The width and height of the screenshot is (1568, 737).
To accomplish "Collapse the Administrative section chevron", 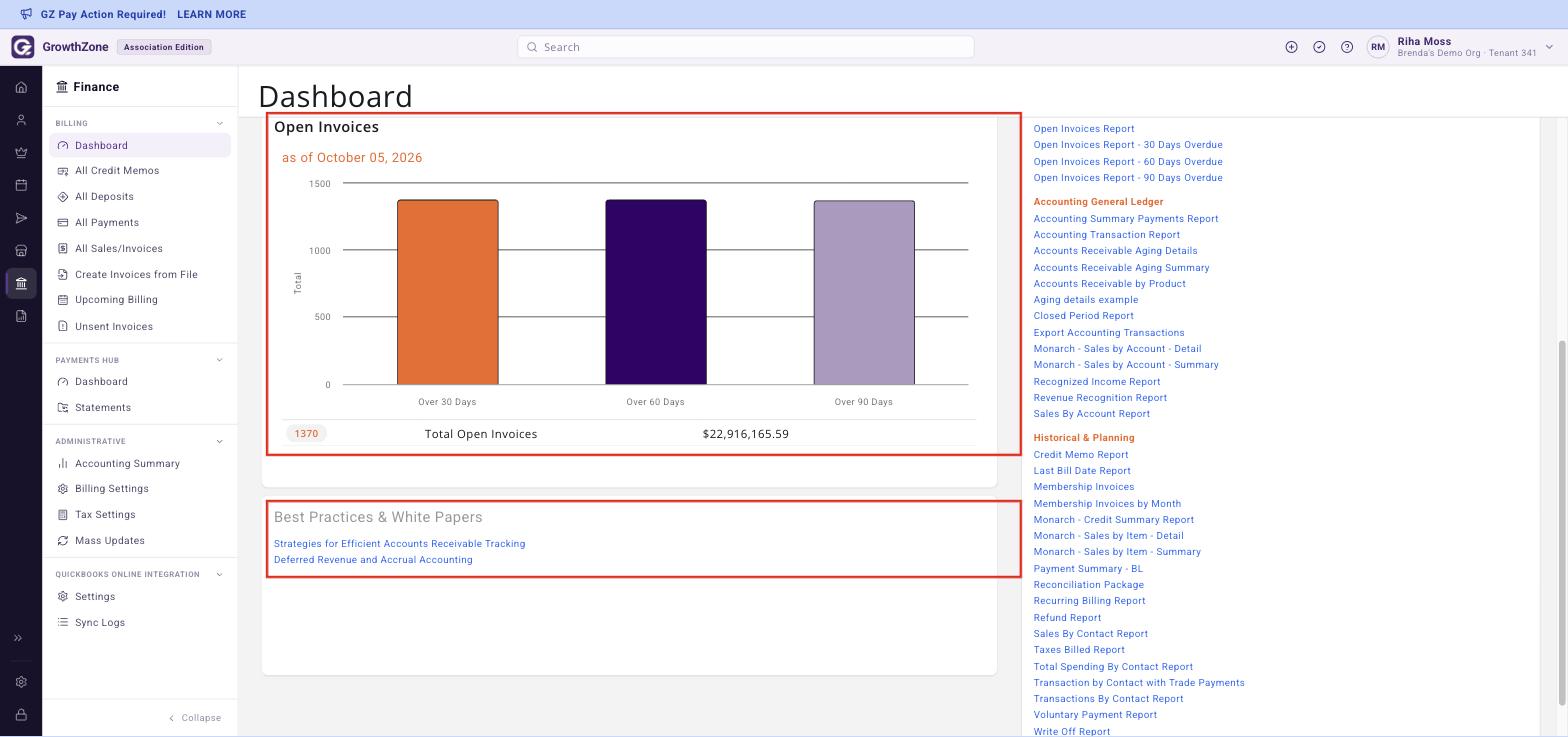I will click(x=220, y=441).
